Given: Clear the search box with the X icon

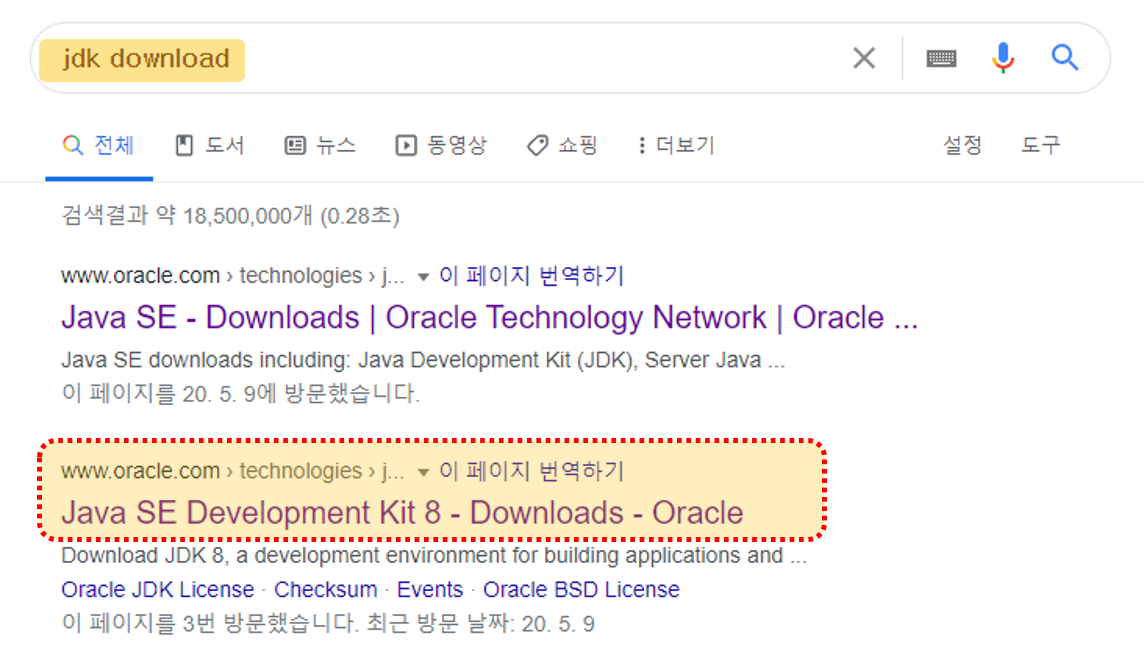Looking at the screenshot, I should coord(864,58).
